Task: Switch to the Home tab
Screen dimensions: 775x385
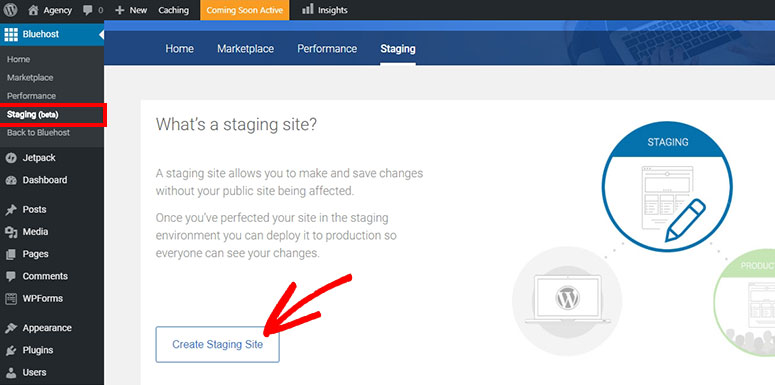Action: [179, 48]
